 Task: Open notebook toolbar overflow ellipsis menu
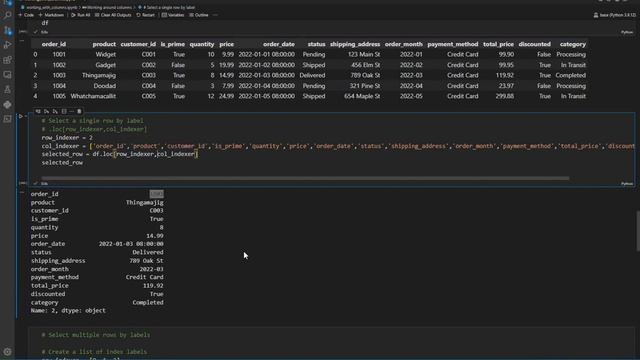coord(216,15)
